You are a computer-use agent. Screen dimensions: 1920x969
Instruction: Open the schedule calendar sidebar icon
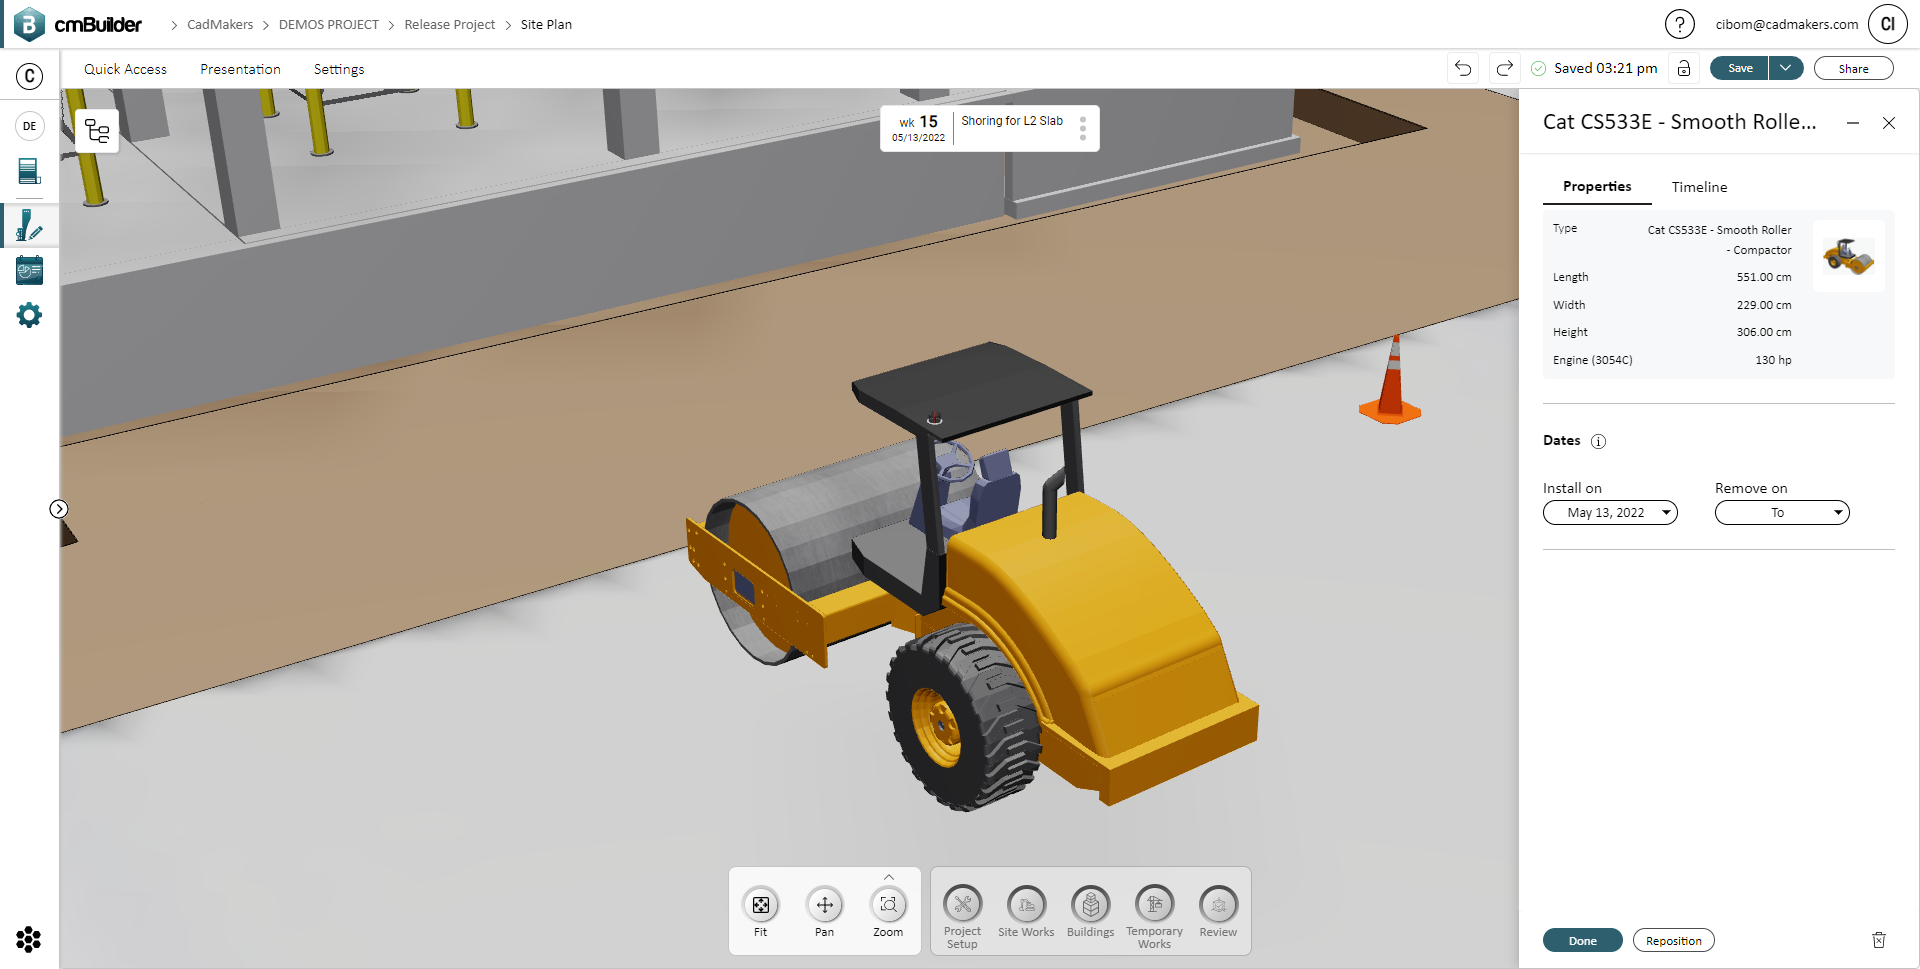coord(30,270)
